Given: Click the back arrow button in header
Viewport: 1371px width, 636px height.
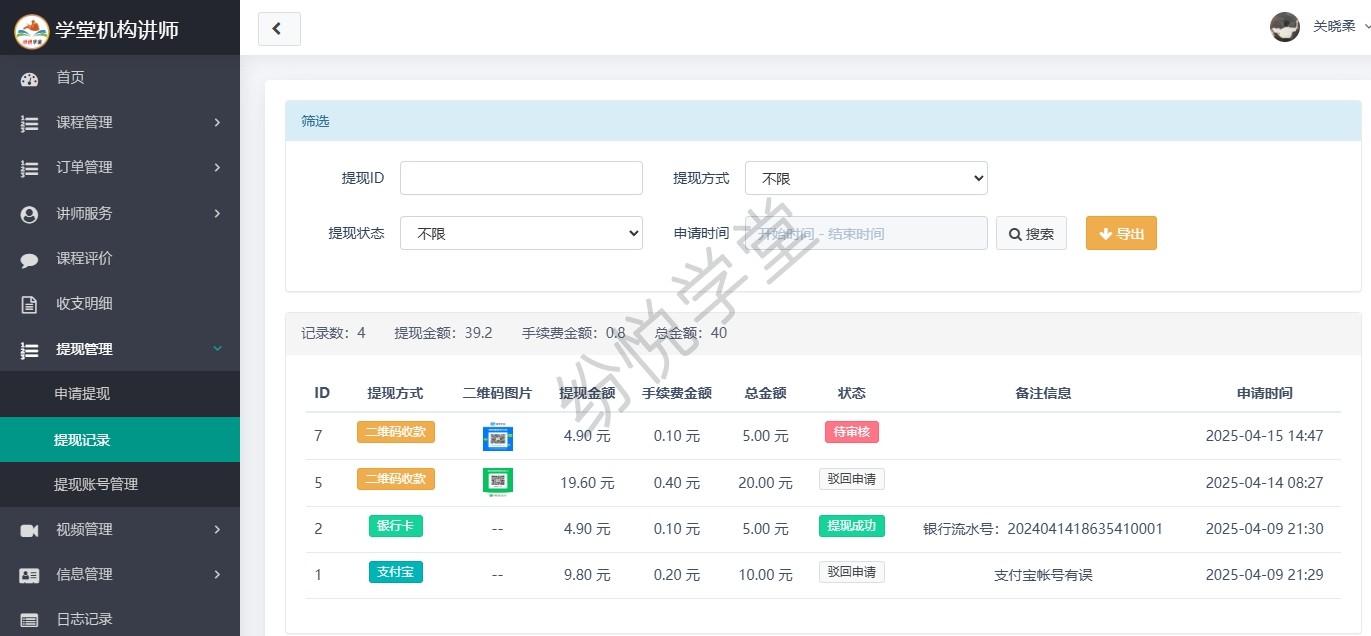Looking at the screenshot, I should 279,29.
